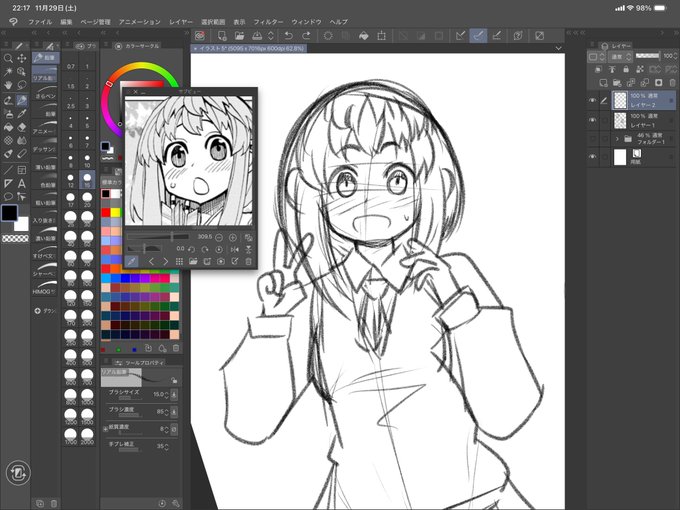Toggle eyedropper auto-switch in Sub View
This screenshot has height=510, width=680.
(x=131, y=261)
